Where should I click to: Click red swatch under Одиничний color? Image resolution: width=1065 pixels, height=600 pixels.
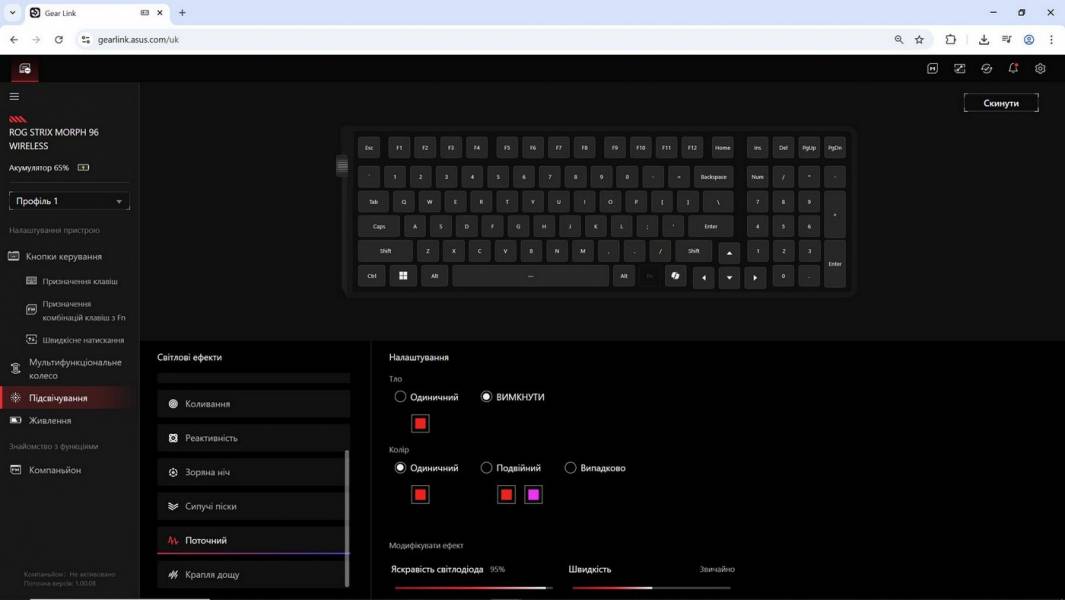point(420,495)
